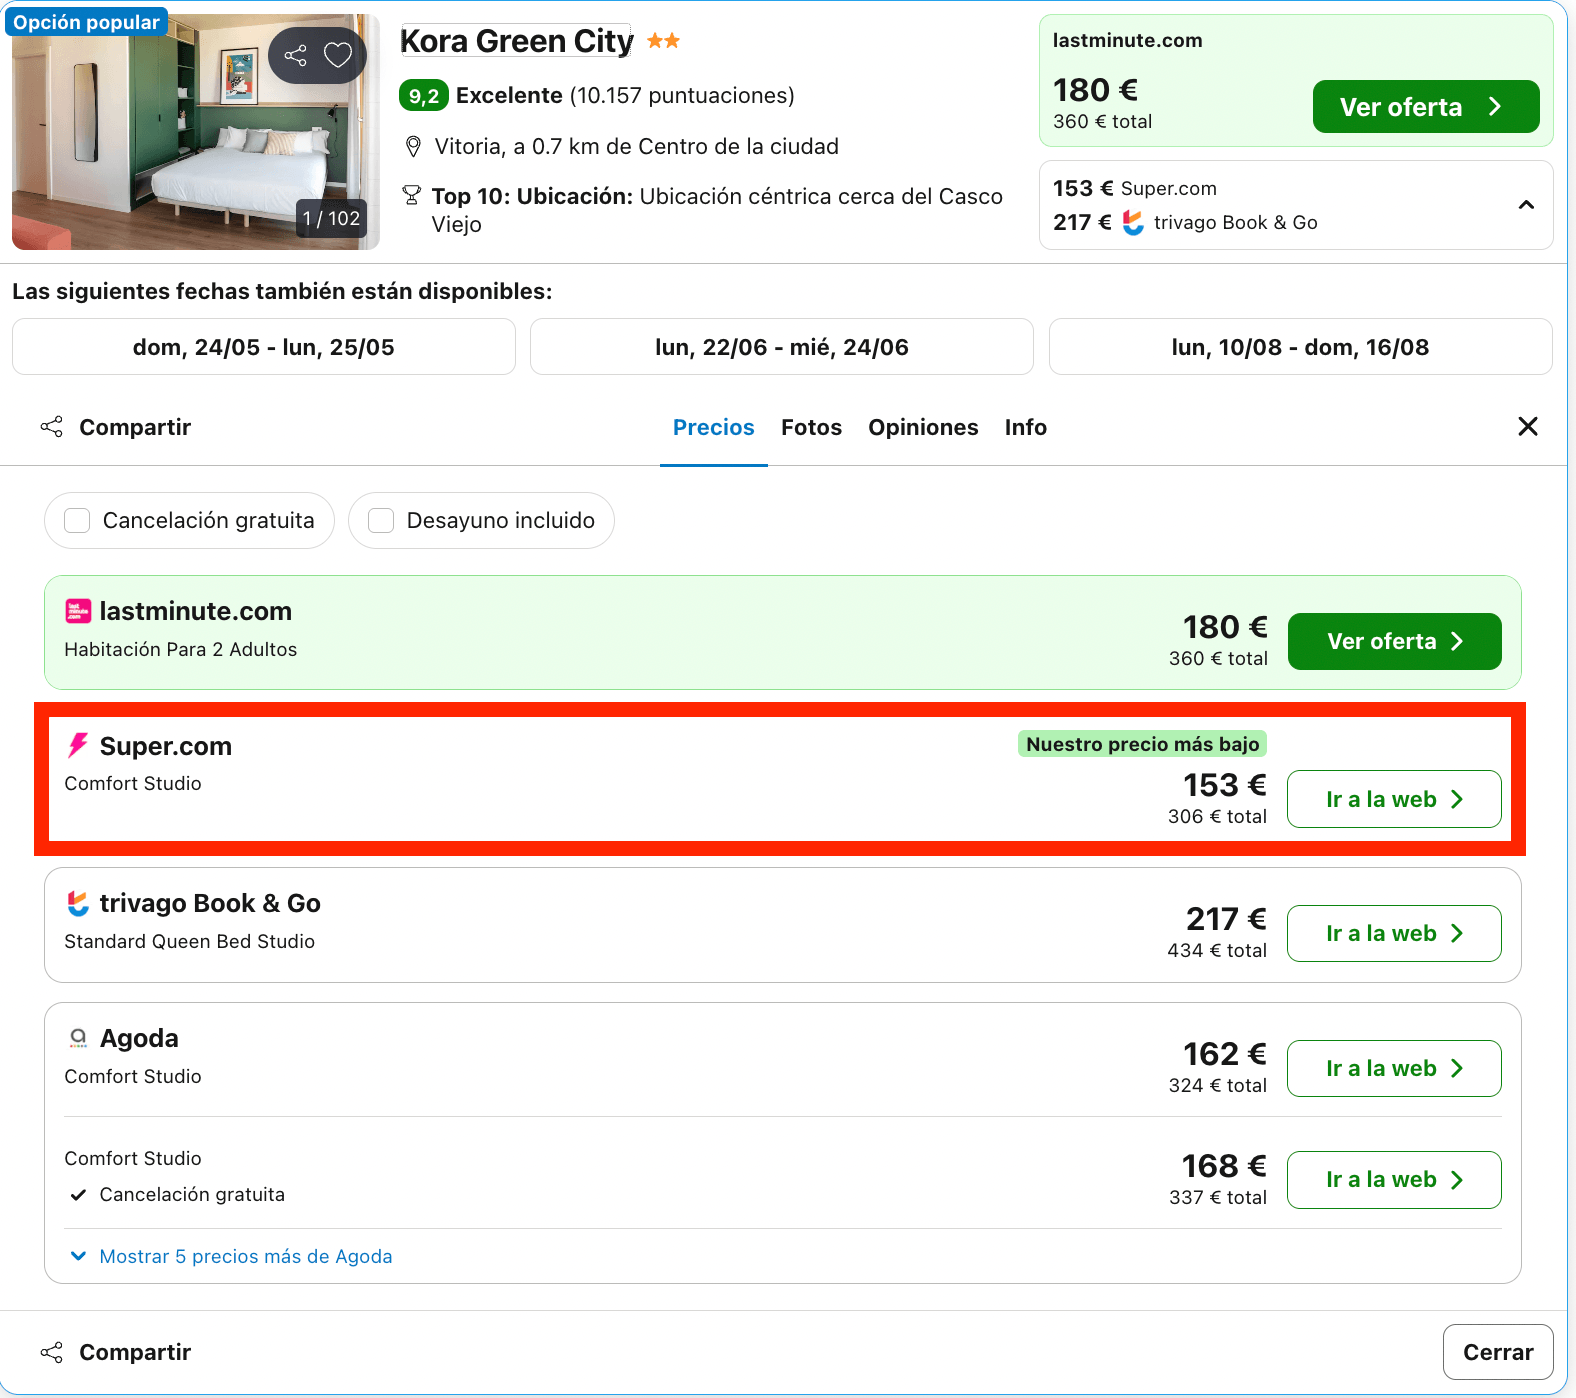Click the Standard Queen Bed Studio room text

pos(190,941)
